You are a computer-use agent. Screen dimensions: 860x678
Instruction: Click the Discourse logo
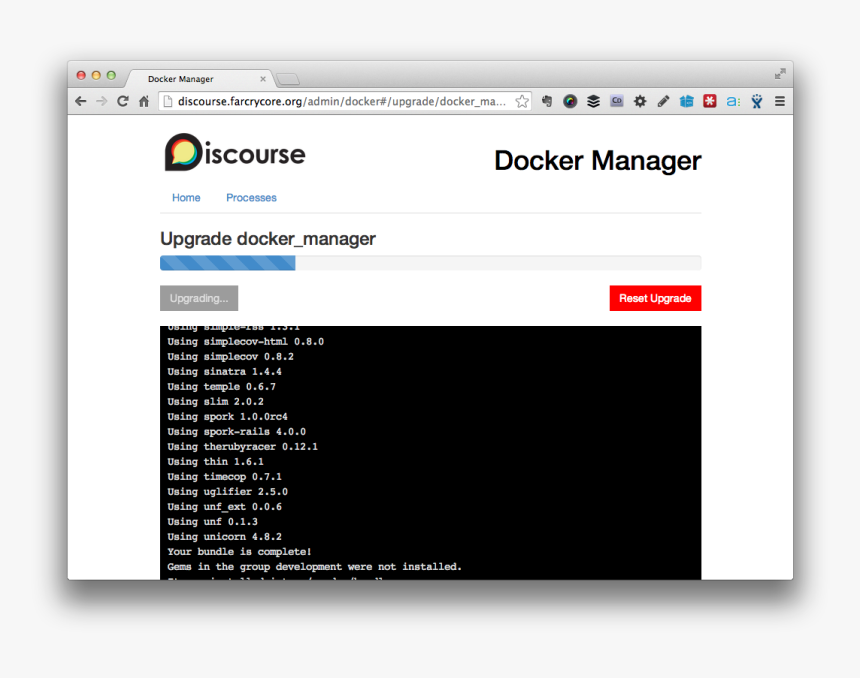click(235, 152)
